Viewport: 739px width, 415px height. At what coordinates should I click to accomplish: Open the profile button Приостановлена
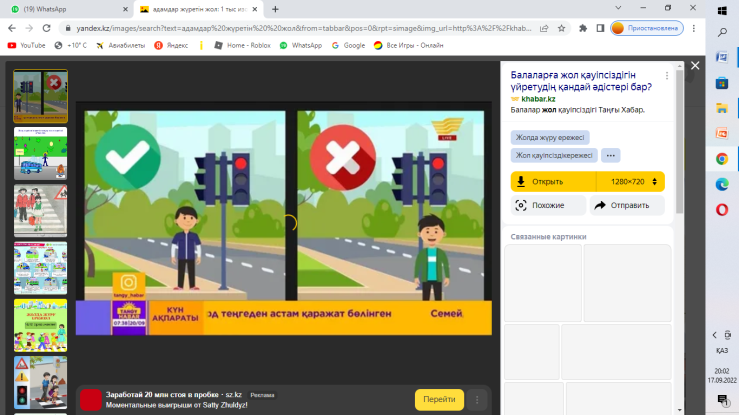point(647,28)
